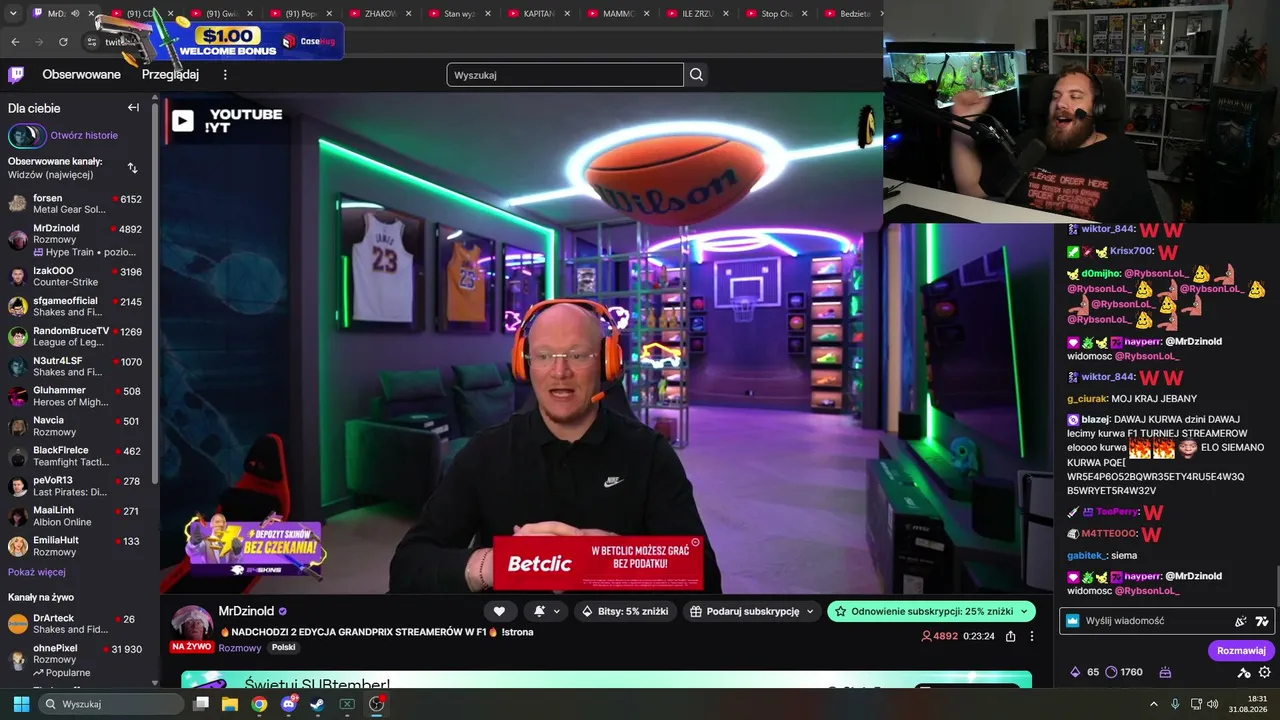This screenshot has height=720, width=1280.
Task: Mute the MrDzinold tab audio icon
Action: pyautogui.click(x=75, y=13)
